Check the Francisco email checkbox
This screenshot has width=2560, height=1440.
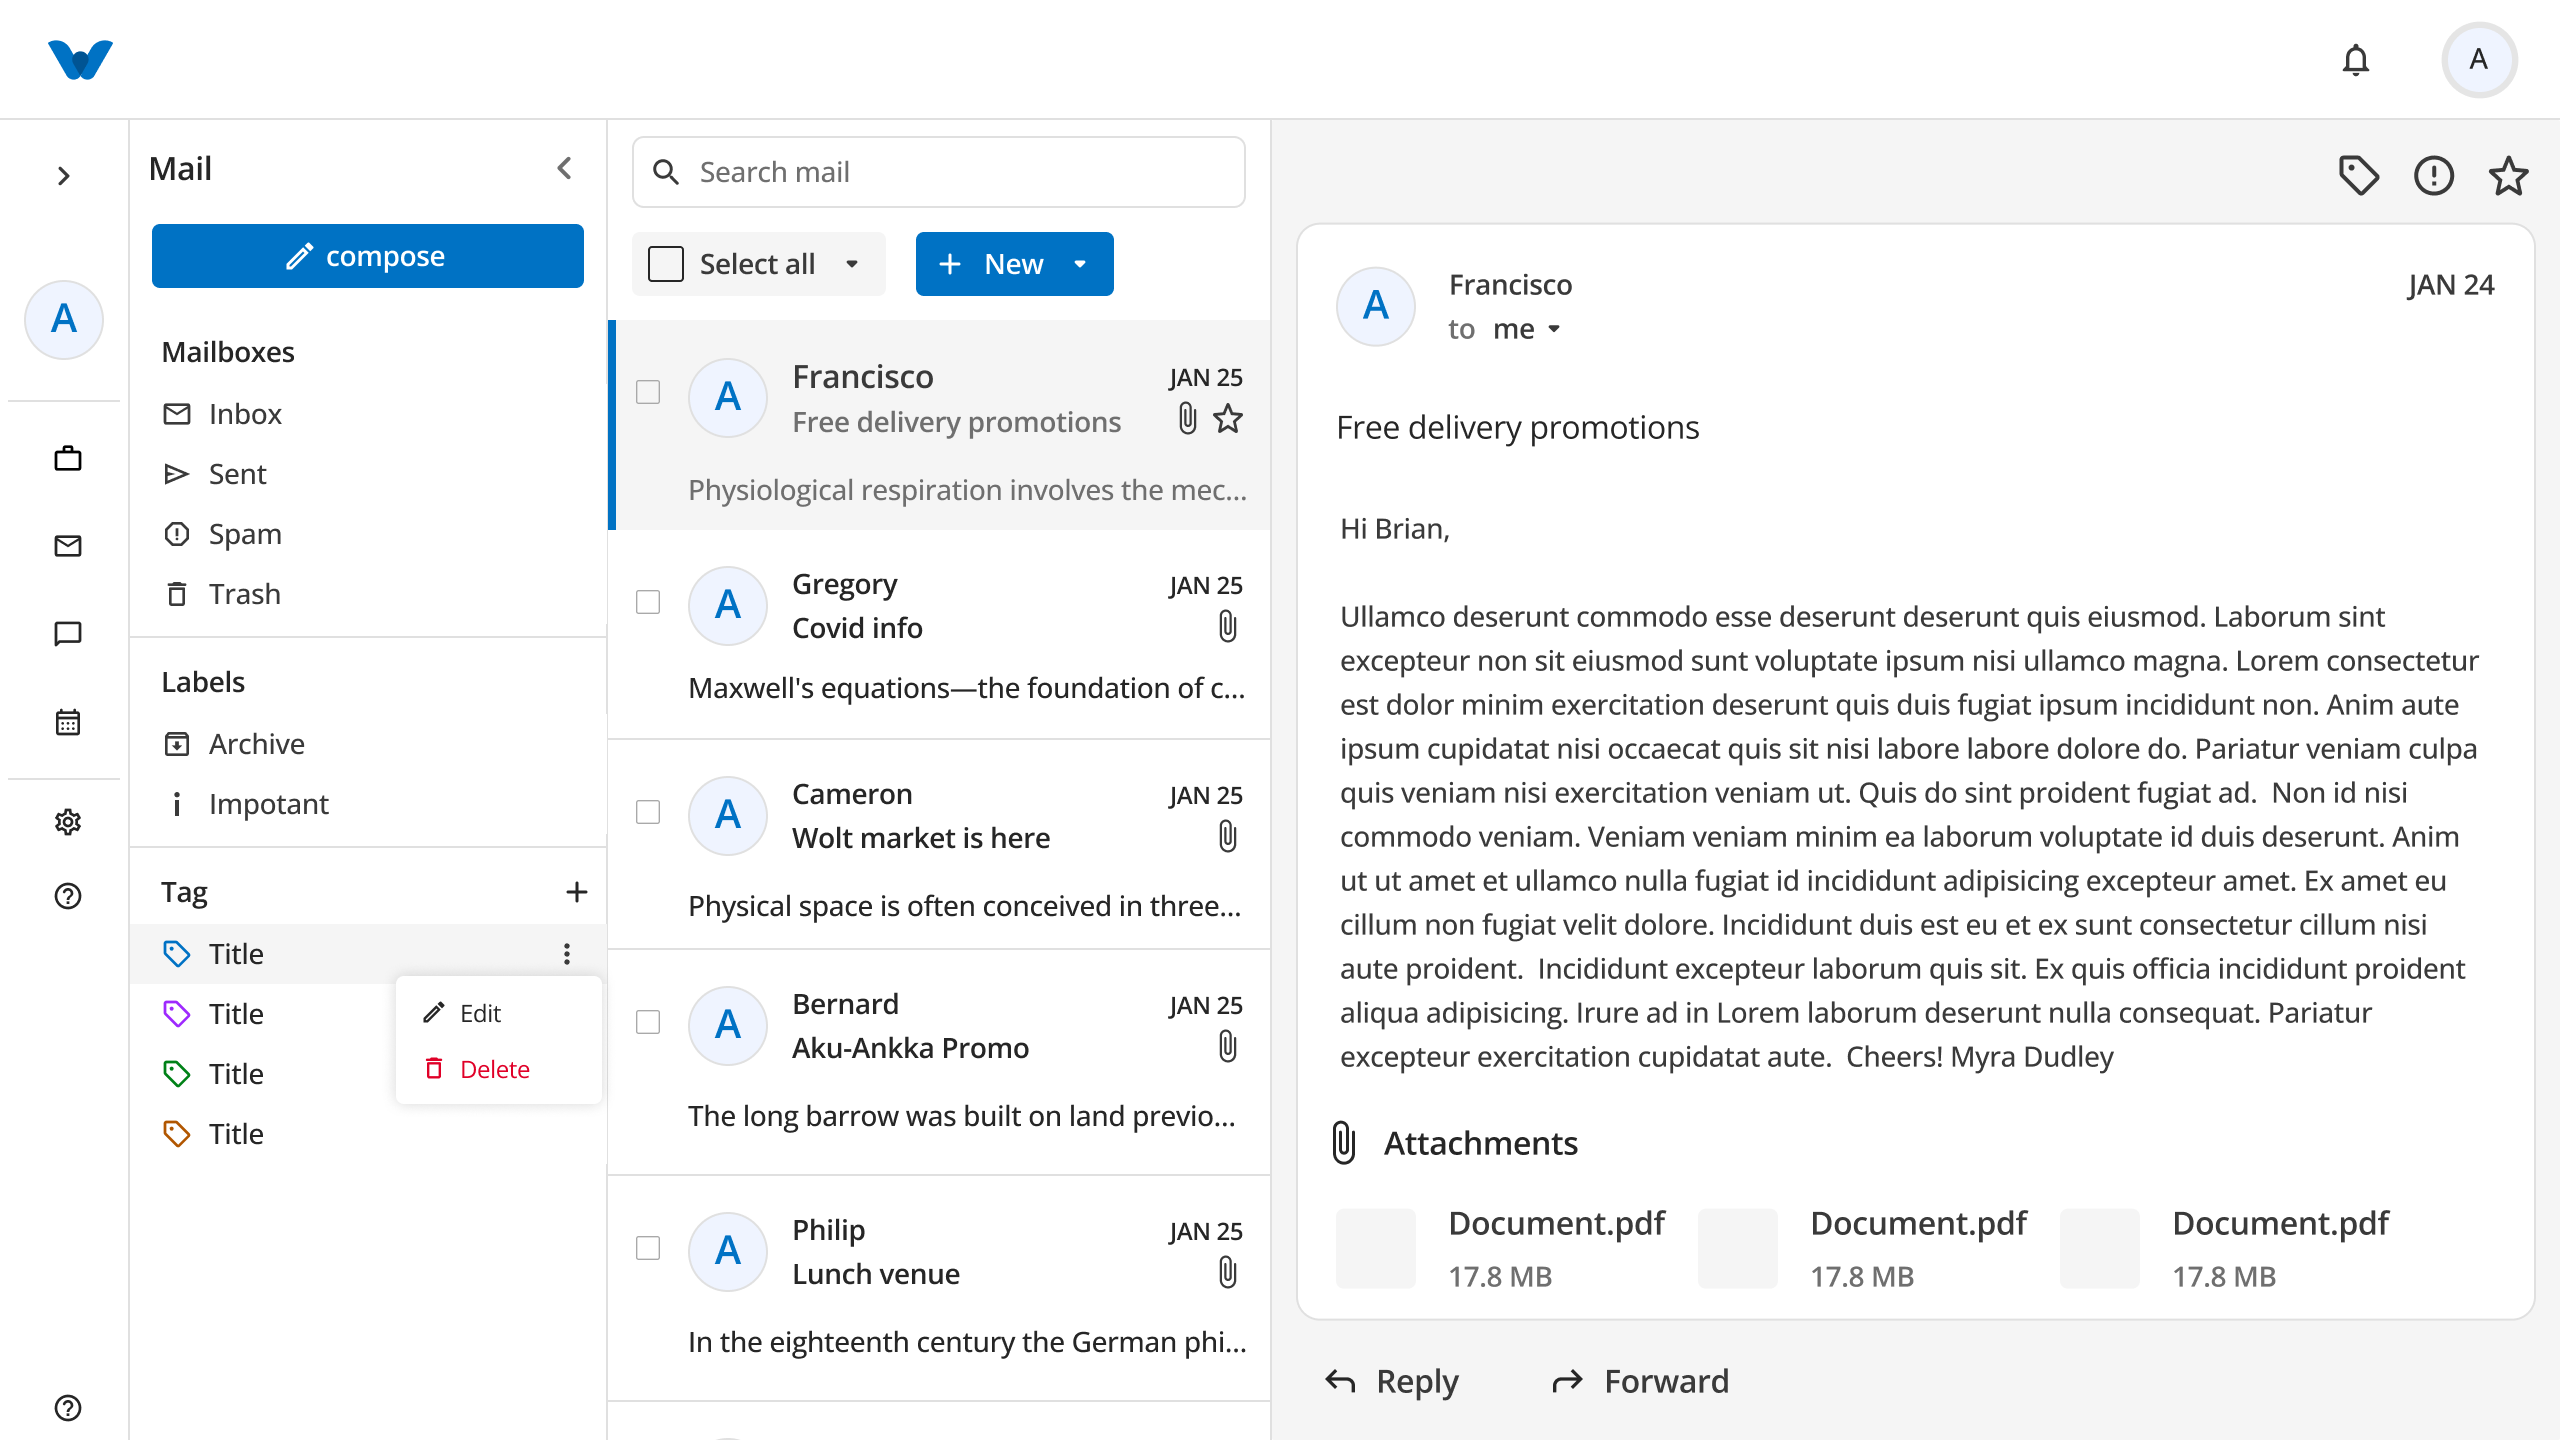coord(648,392)
